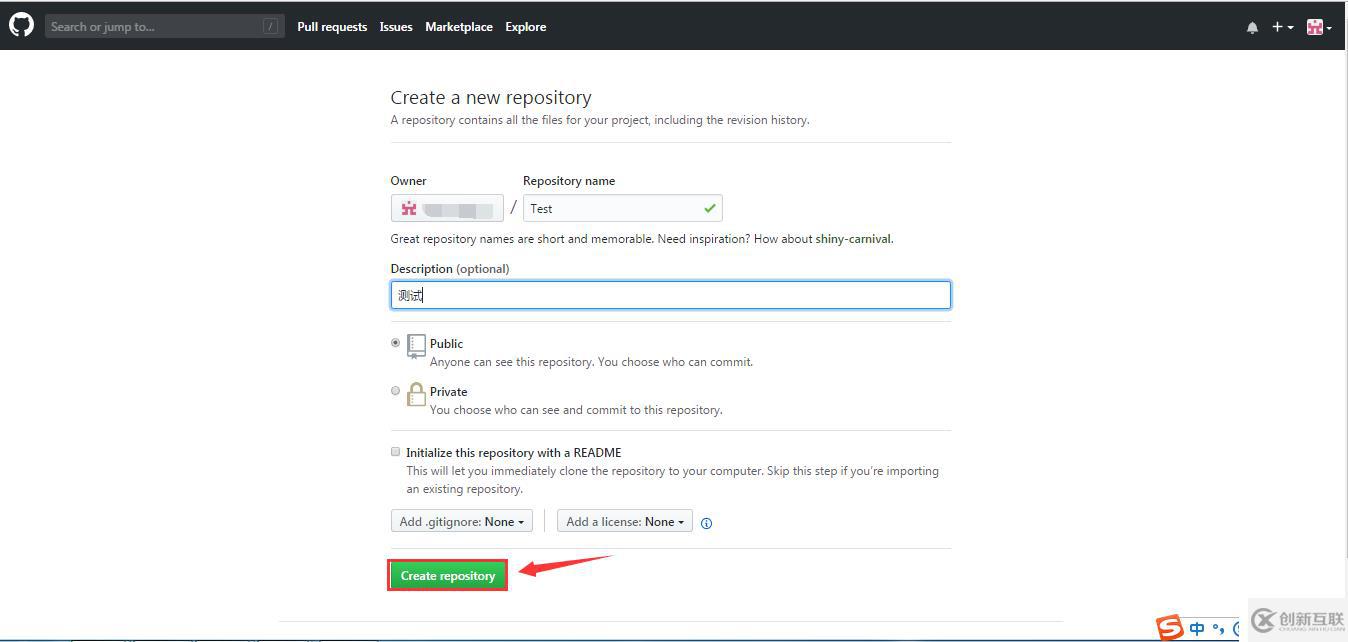Click into the Repository name field
This screenshot has width=1348, height=642.
click(622, 208)
